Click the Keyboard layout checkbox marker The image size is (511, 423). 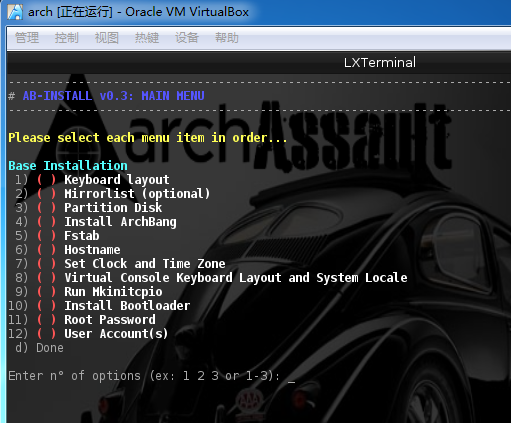[x=46, y=180]
